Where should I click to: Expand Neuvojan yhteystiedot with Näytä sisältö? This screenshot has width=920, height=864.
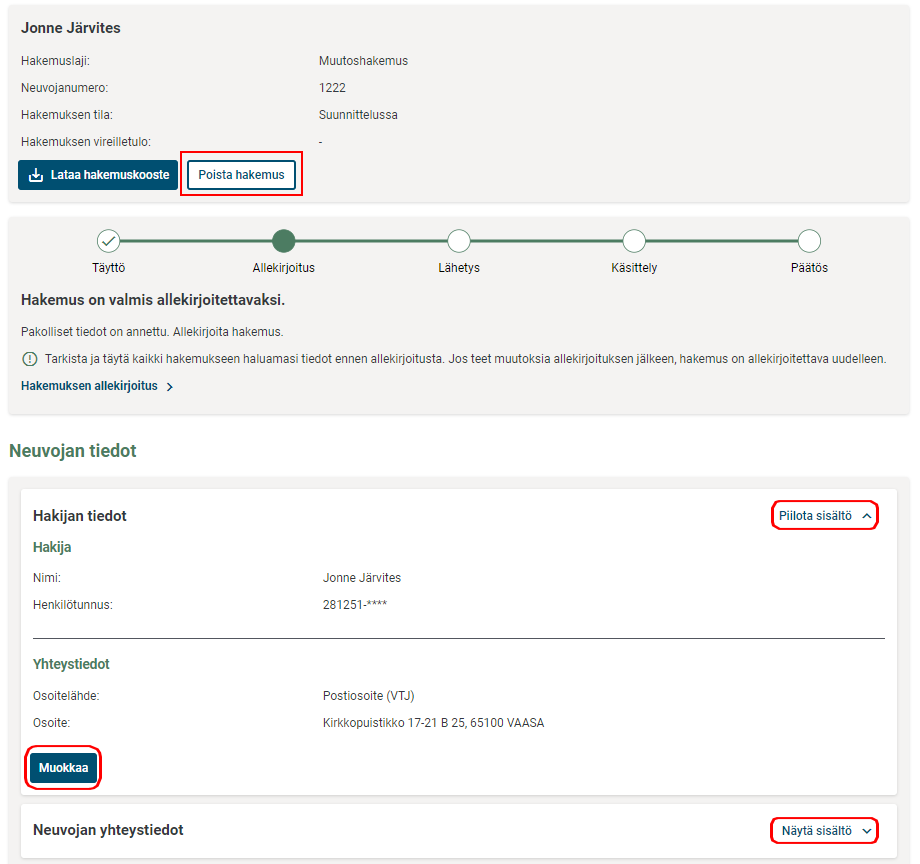coord(816,831)
